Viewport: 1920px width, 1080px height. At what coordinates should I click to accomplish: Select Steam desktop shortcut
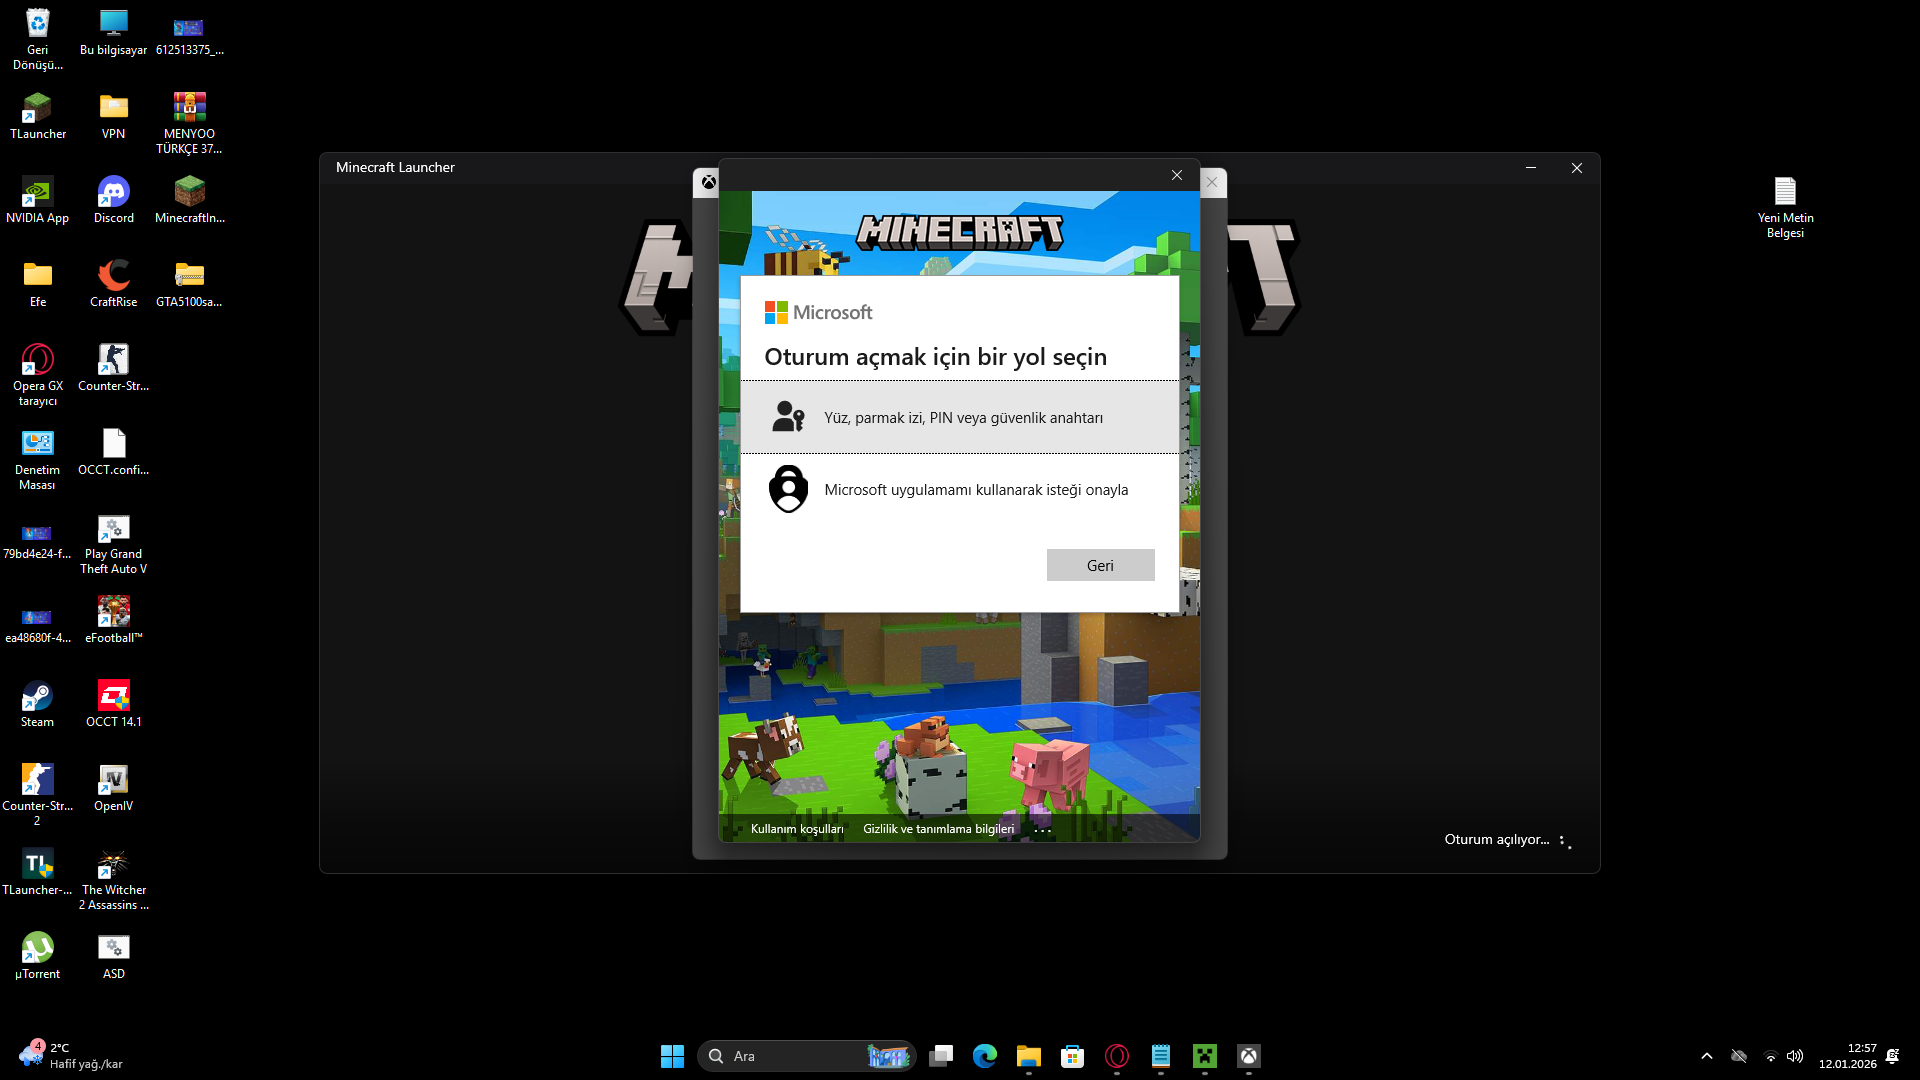(x=38, y=704)
